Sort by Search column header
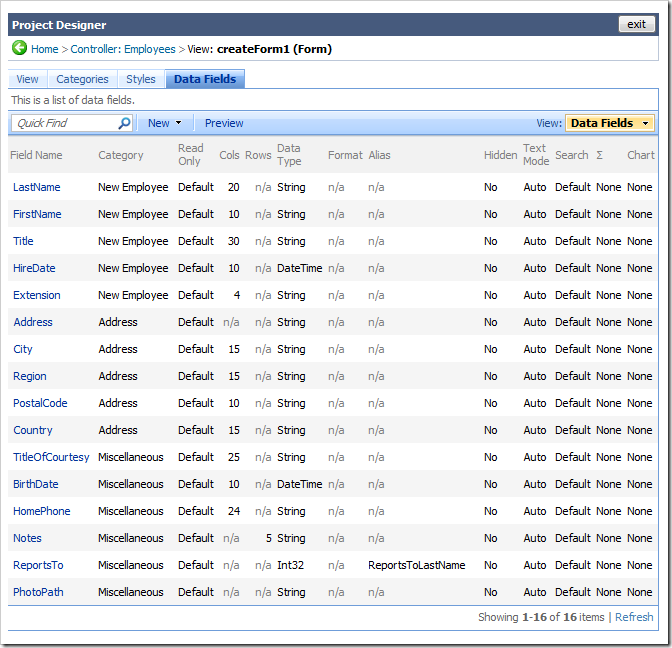The image size is (672, 648). click(x=572, y=155)
